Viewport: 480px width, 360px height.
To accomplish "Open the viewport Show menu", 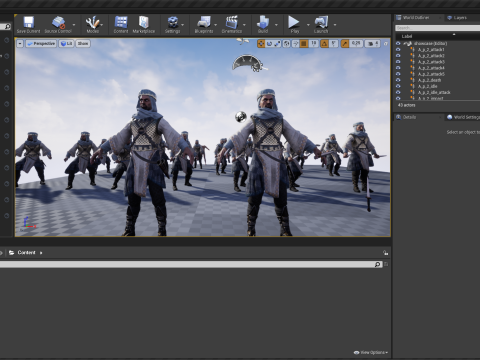I will click(83, 44).
